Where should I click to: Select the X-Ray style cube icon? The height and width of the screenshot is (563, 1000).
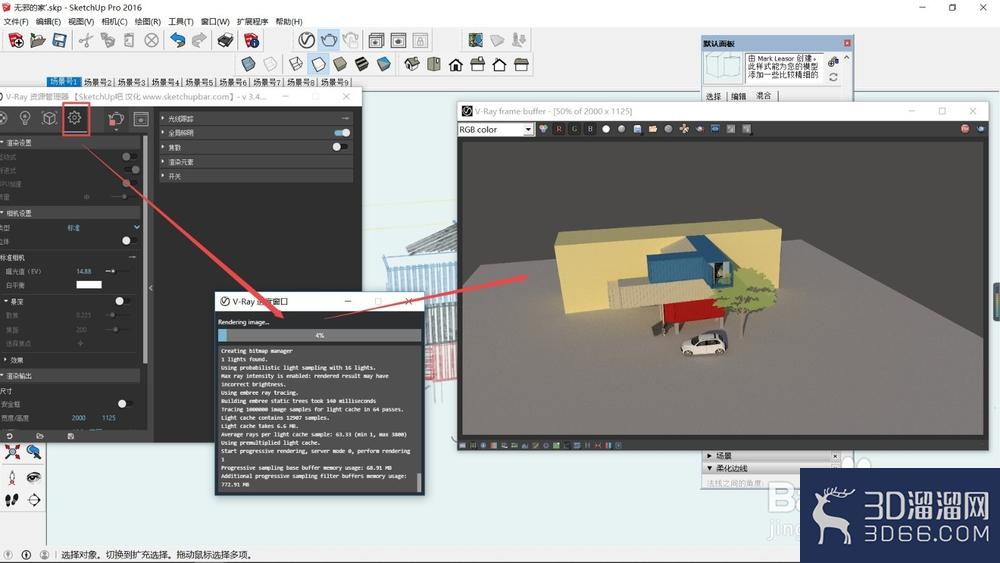(x=248, y=64)
